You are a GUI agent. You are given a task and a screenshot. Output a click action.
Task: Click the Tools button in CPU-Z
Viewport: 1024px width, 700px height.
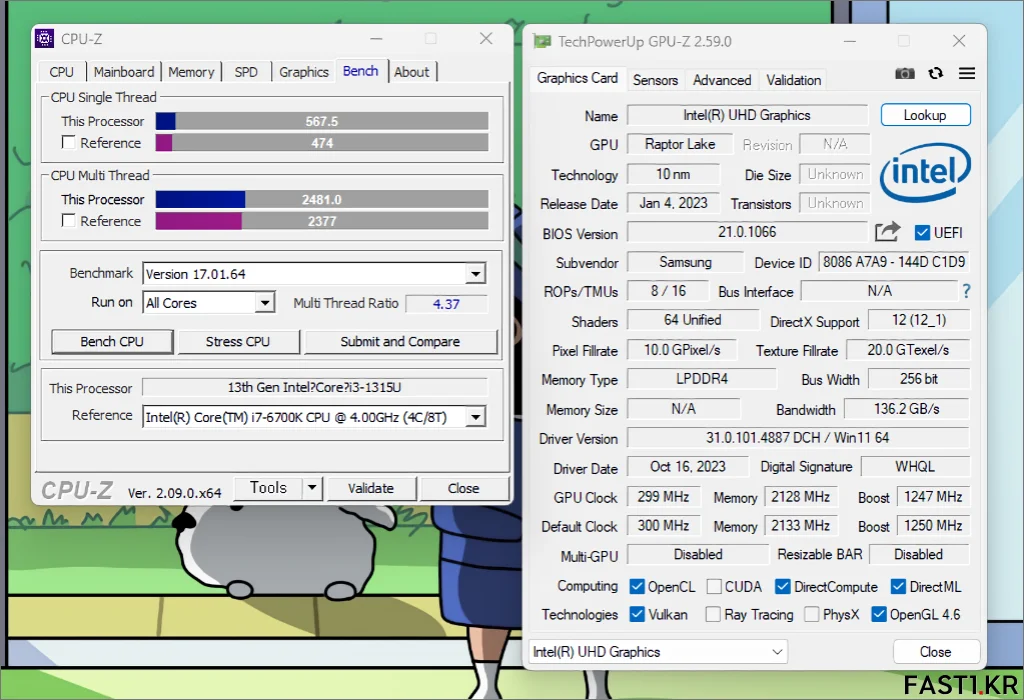pos(268,488)
